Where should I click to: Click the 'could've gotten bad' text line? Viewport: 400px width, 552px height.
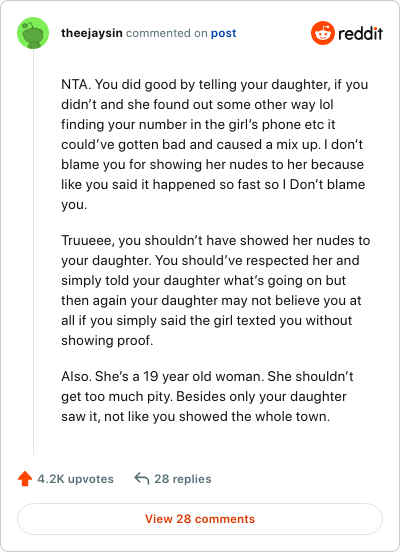212,145
